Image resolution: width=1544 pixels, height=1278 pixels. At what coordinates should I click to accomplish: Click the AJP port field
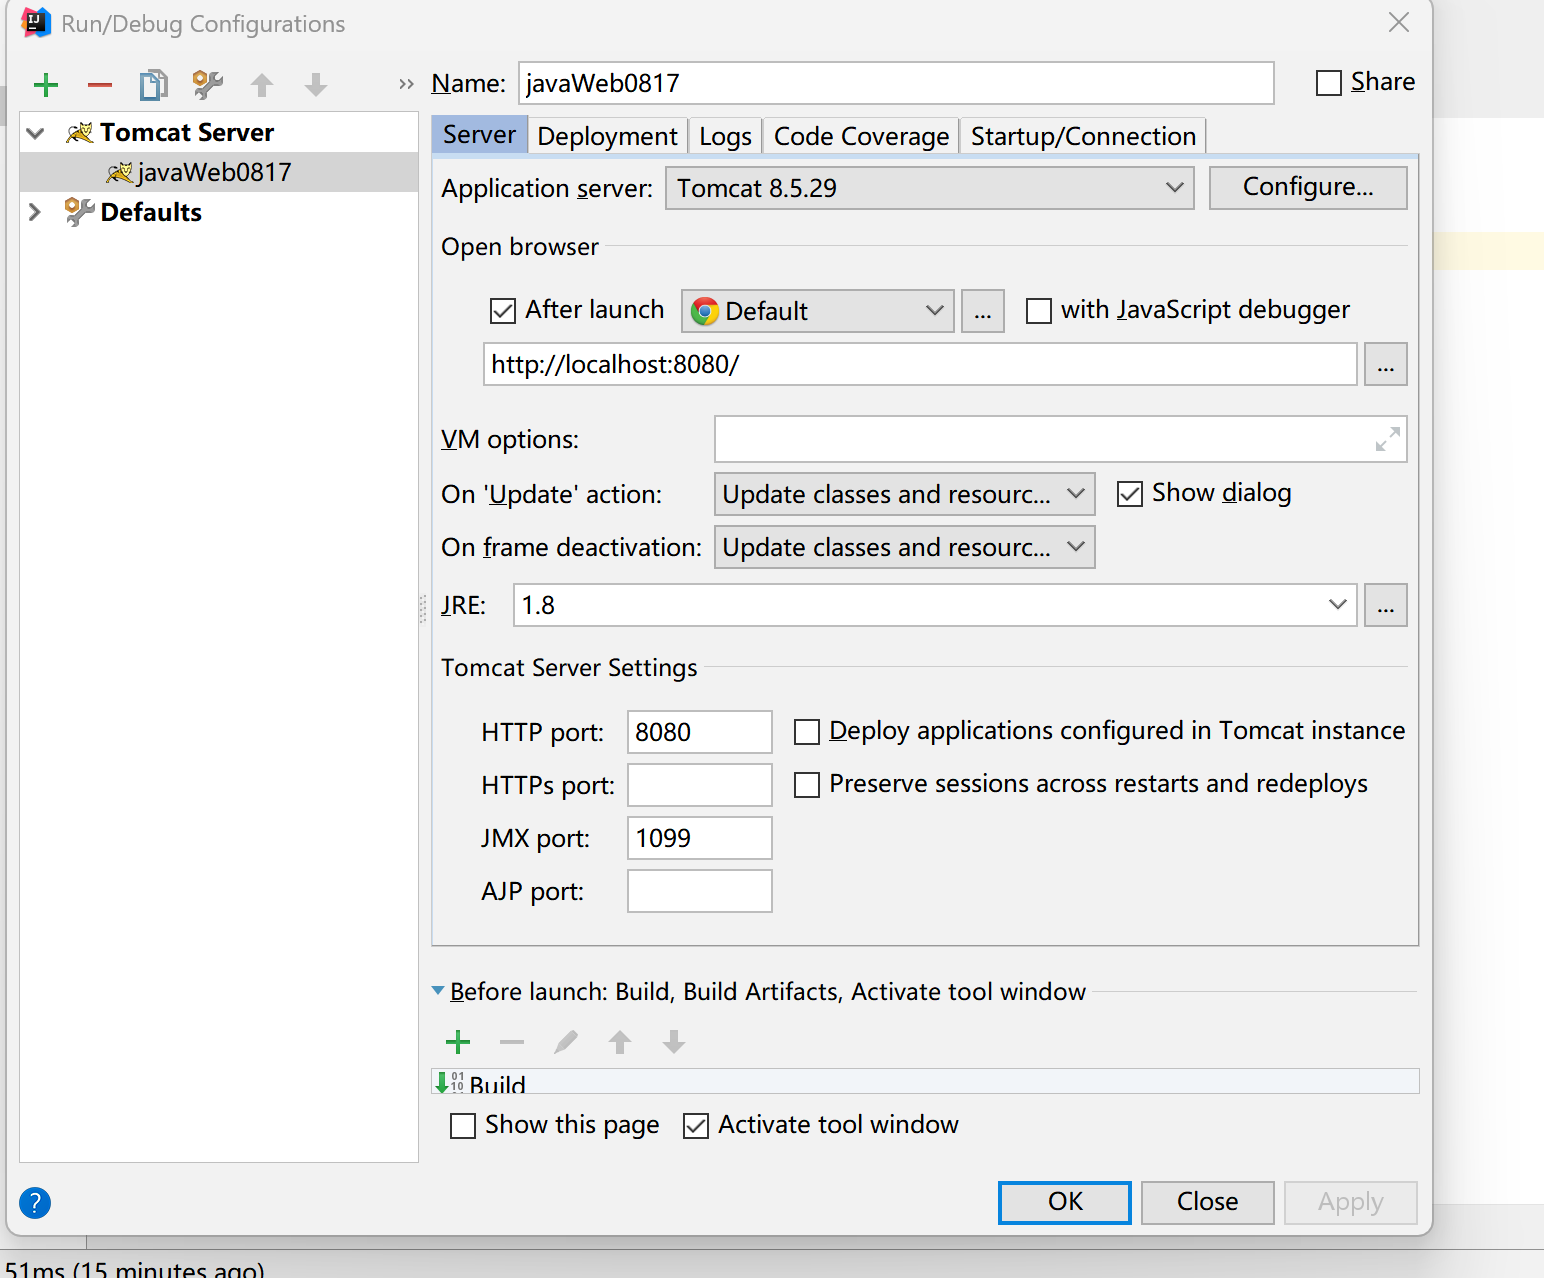[x=700, y=891]
